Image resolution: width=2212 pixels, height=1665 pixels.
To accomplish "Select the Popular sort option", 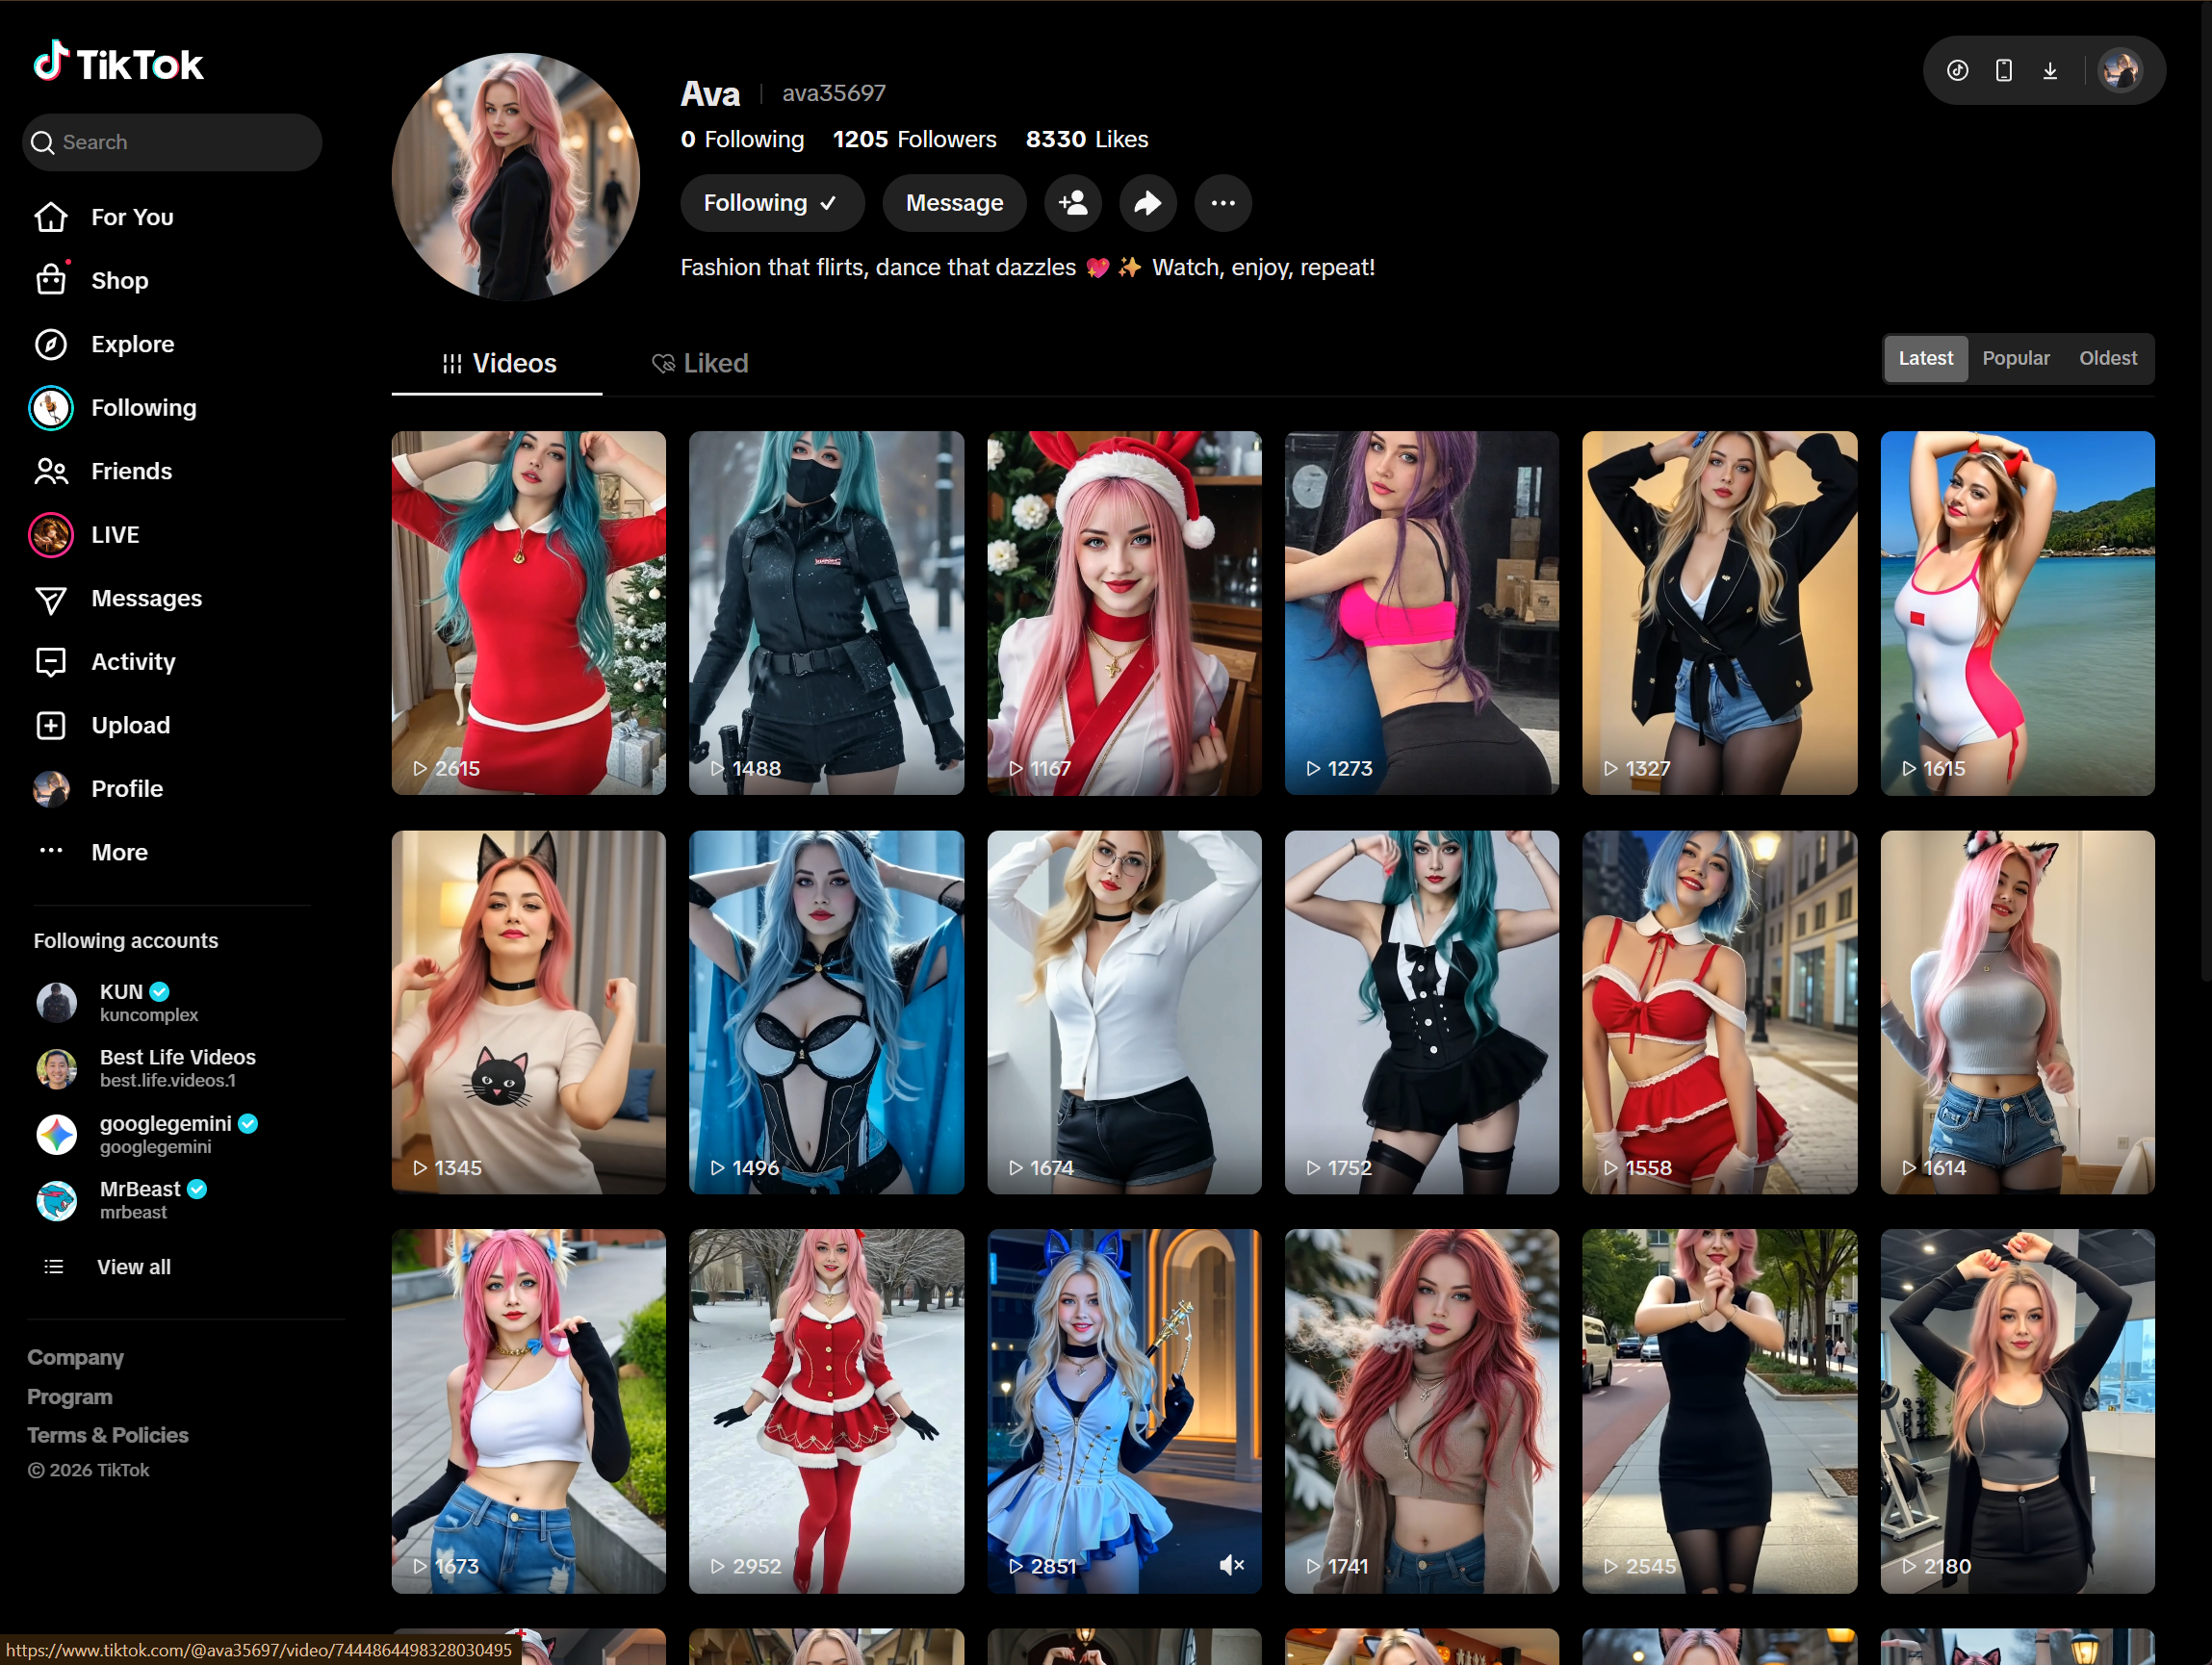I will pos(2015,358).
